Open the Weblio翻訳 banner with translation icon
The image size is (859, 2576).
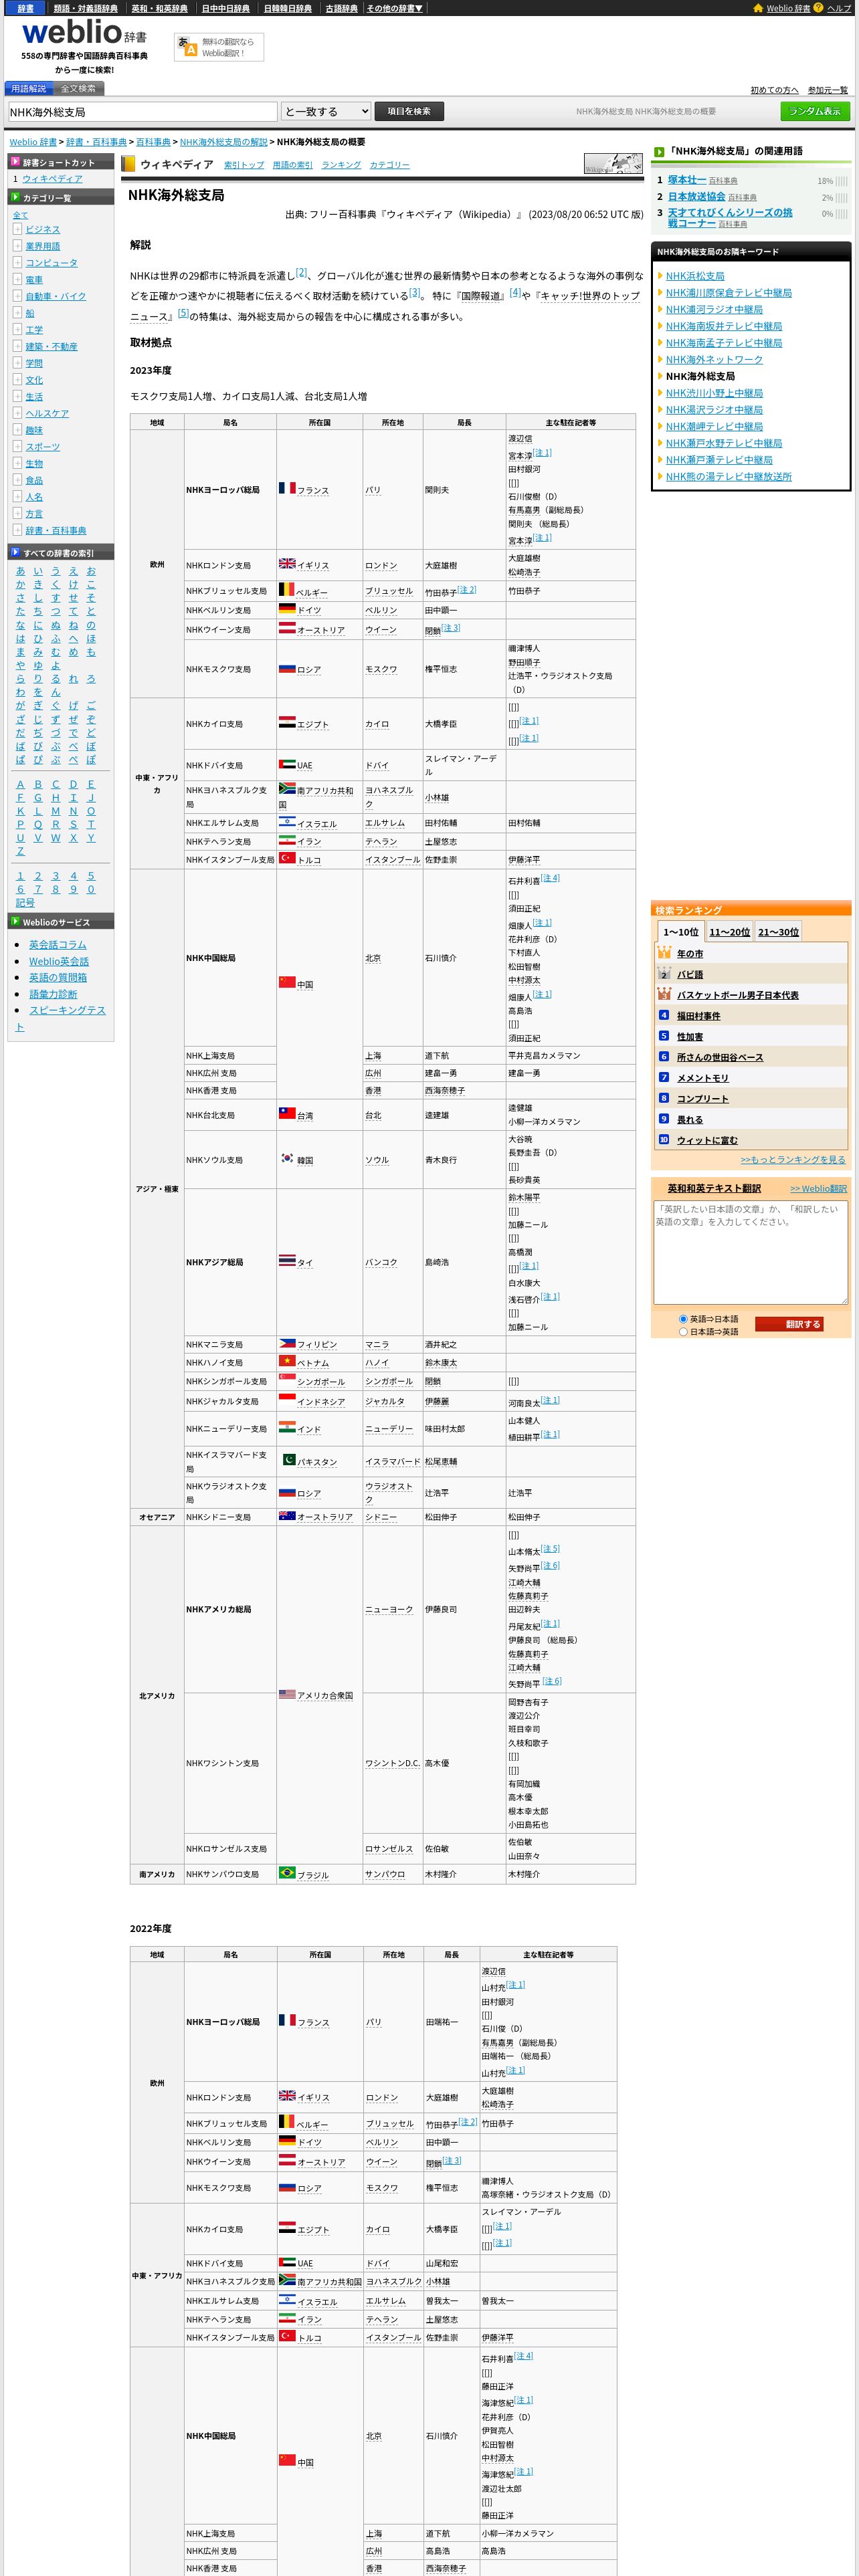219,47
